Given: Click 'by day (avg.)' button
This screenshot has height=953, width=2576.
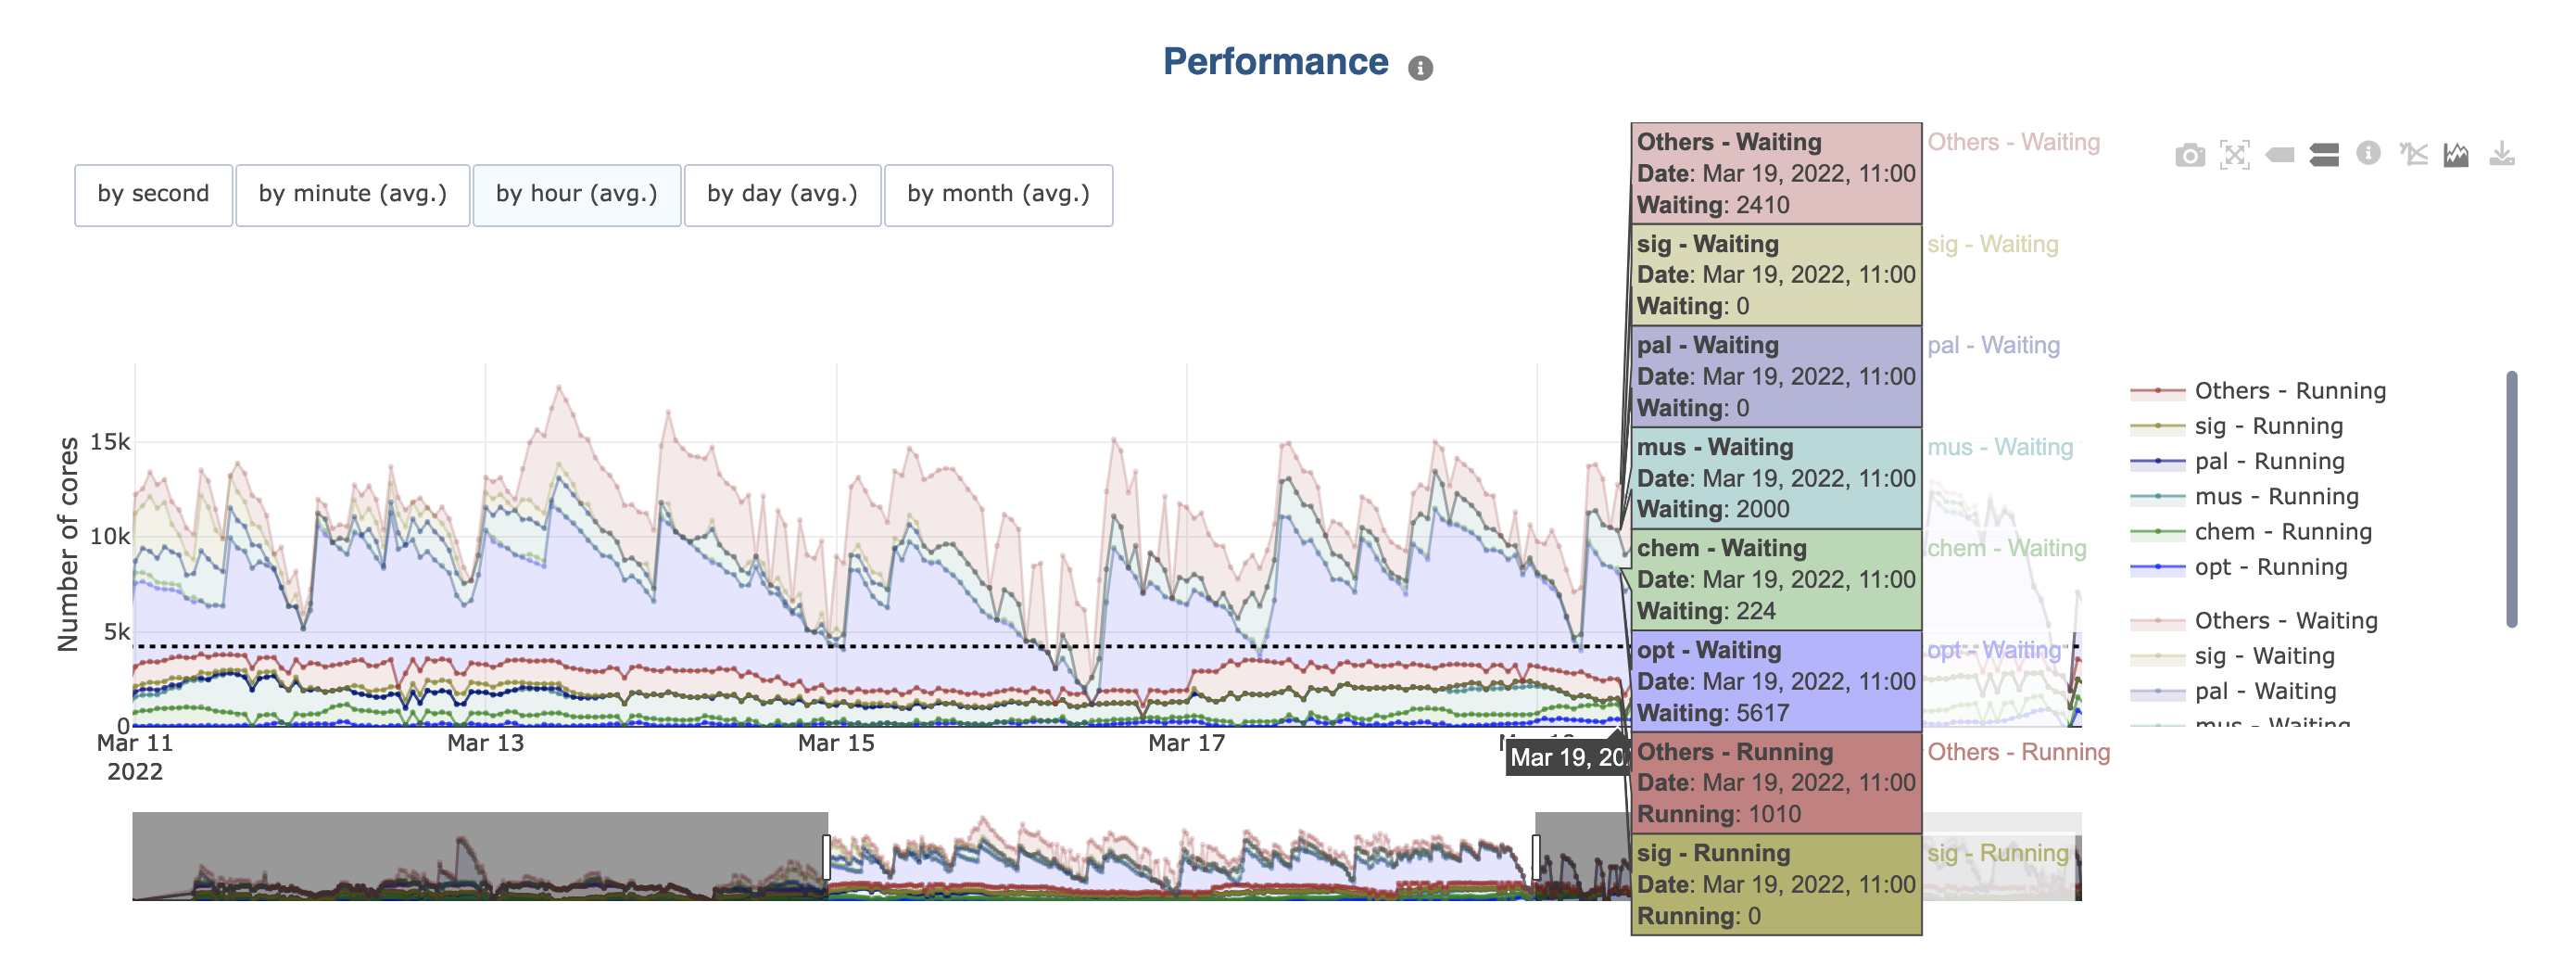Looking at the screenshot, I should (x=782, y=195).
